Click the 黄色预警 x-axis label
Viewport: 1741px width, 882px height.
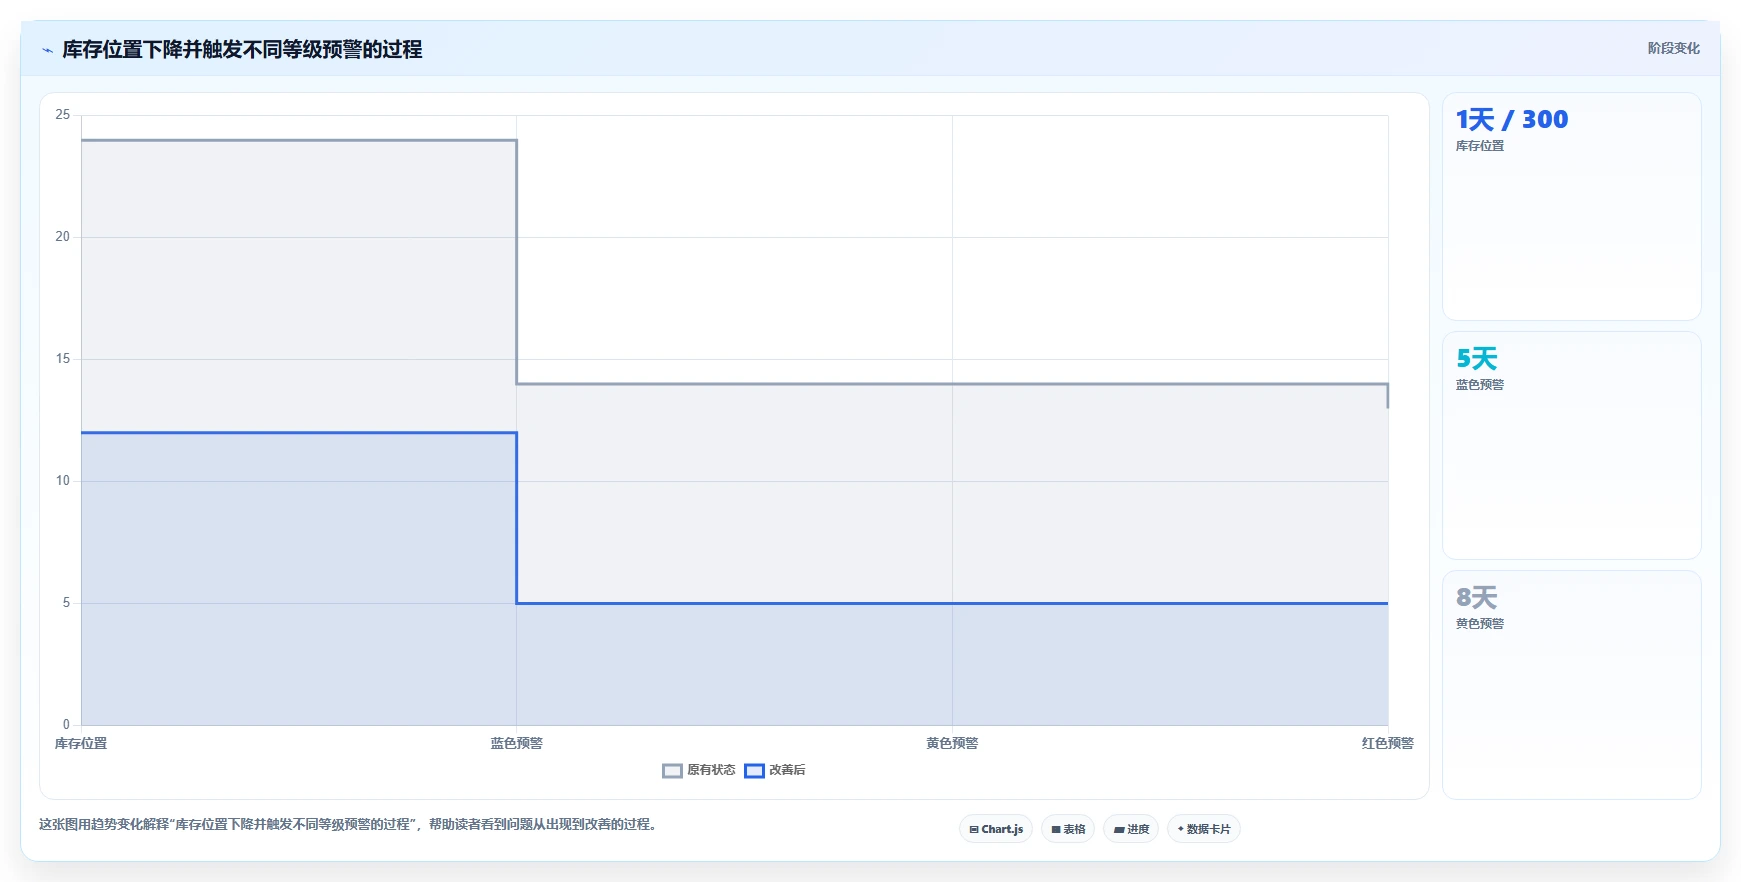pos(952,743)
